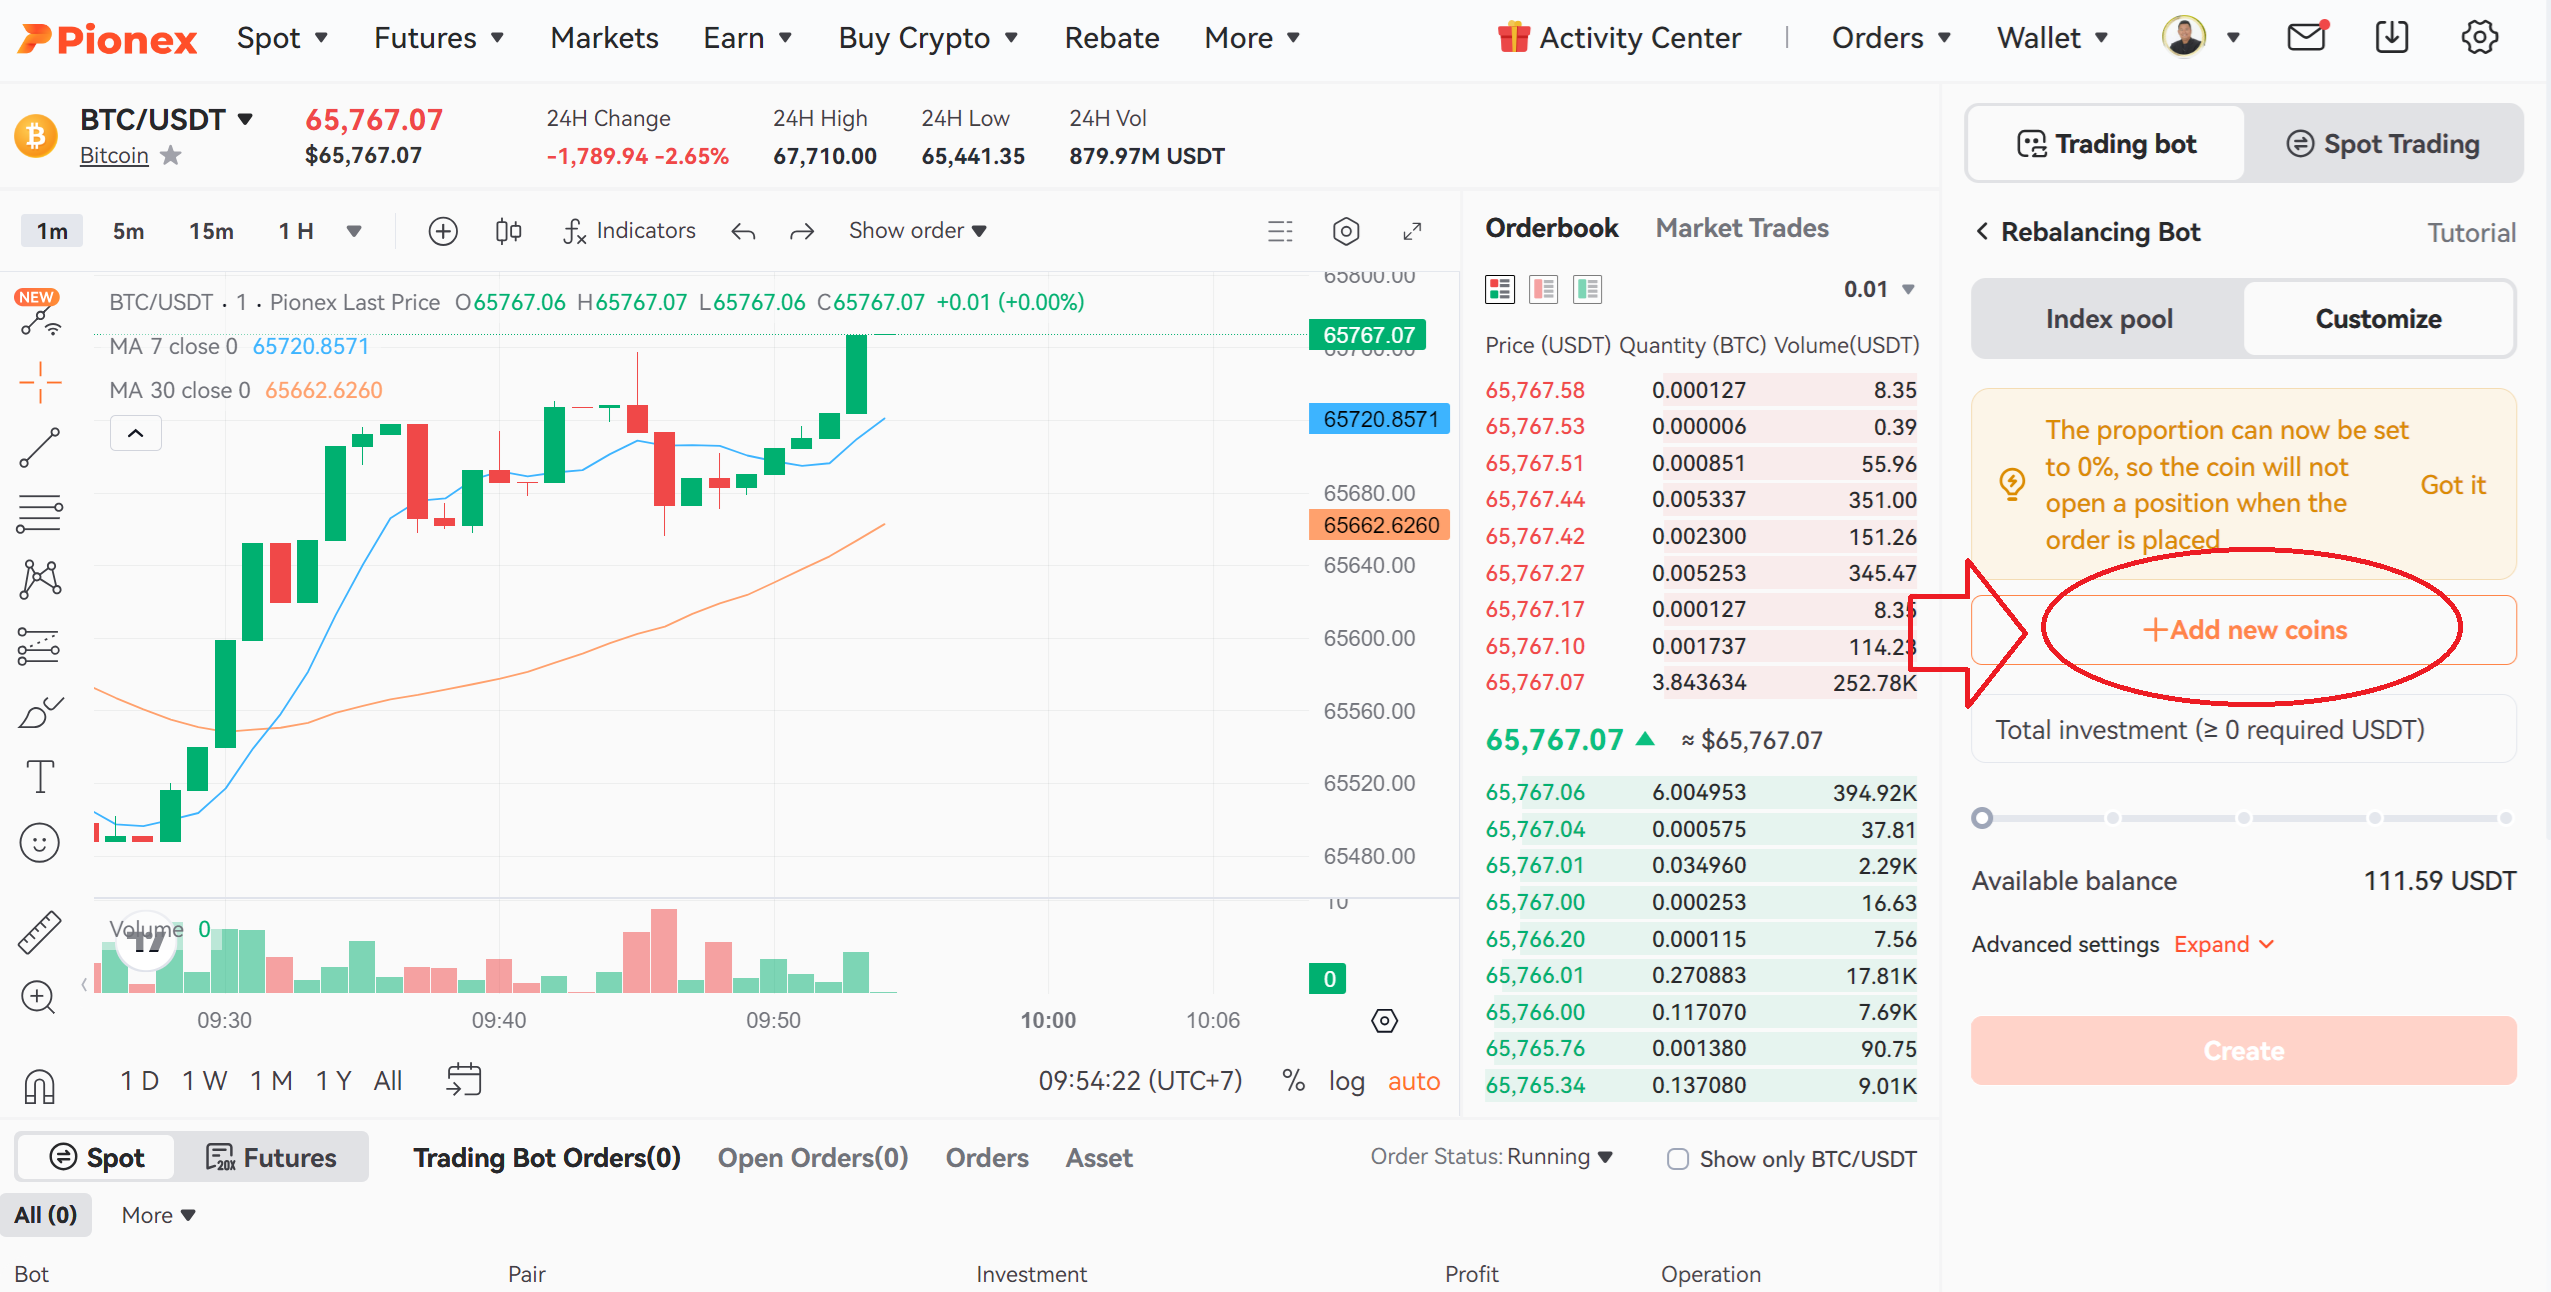2551x1292 pixels.
Task: Open the settings gear in header
Action: point(2479,37)
